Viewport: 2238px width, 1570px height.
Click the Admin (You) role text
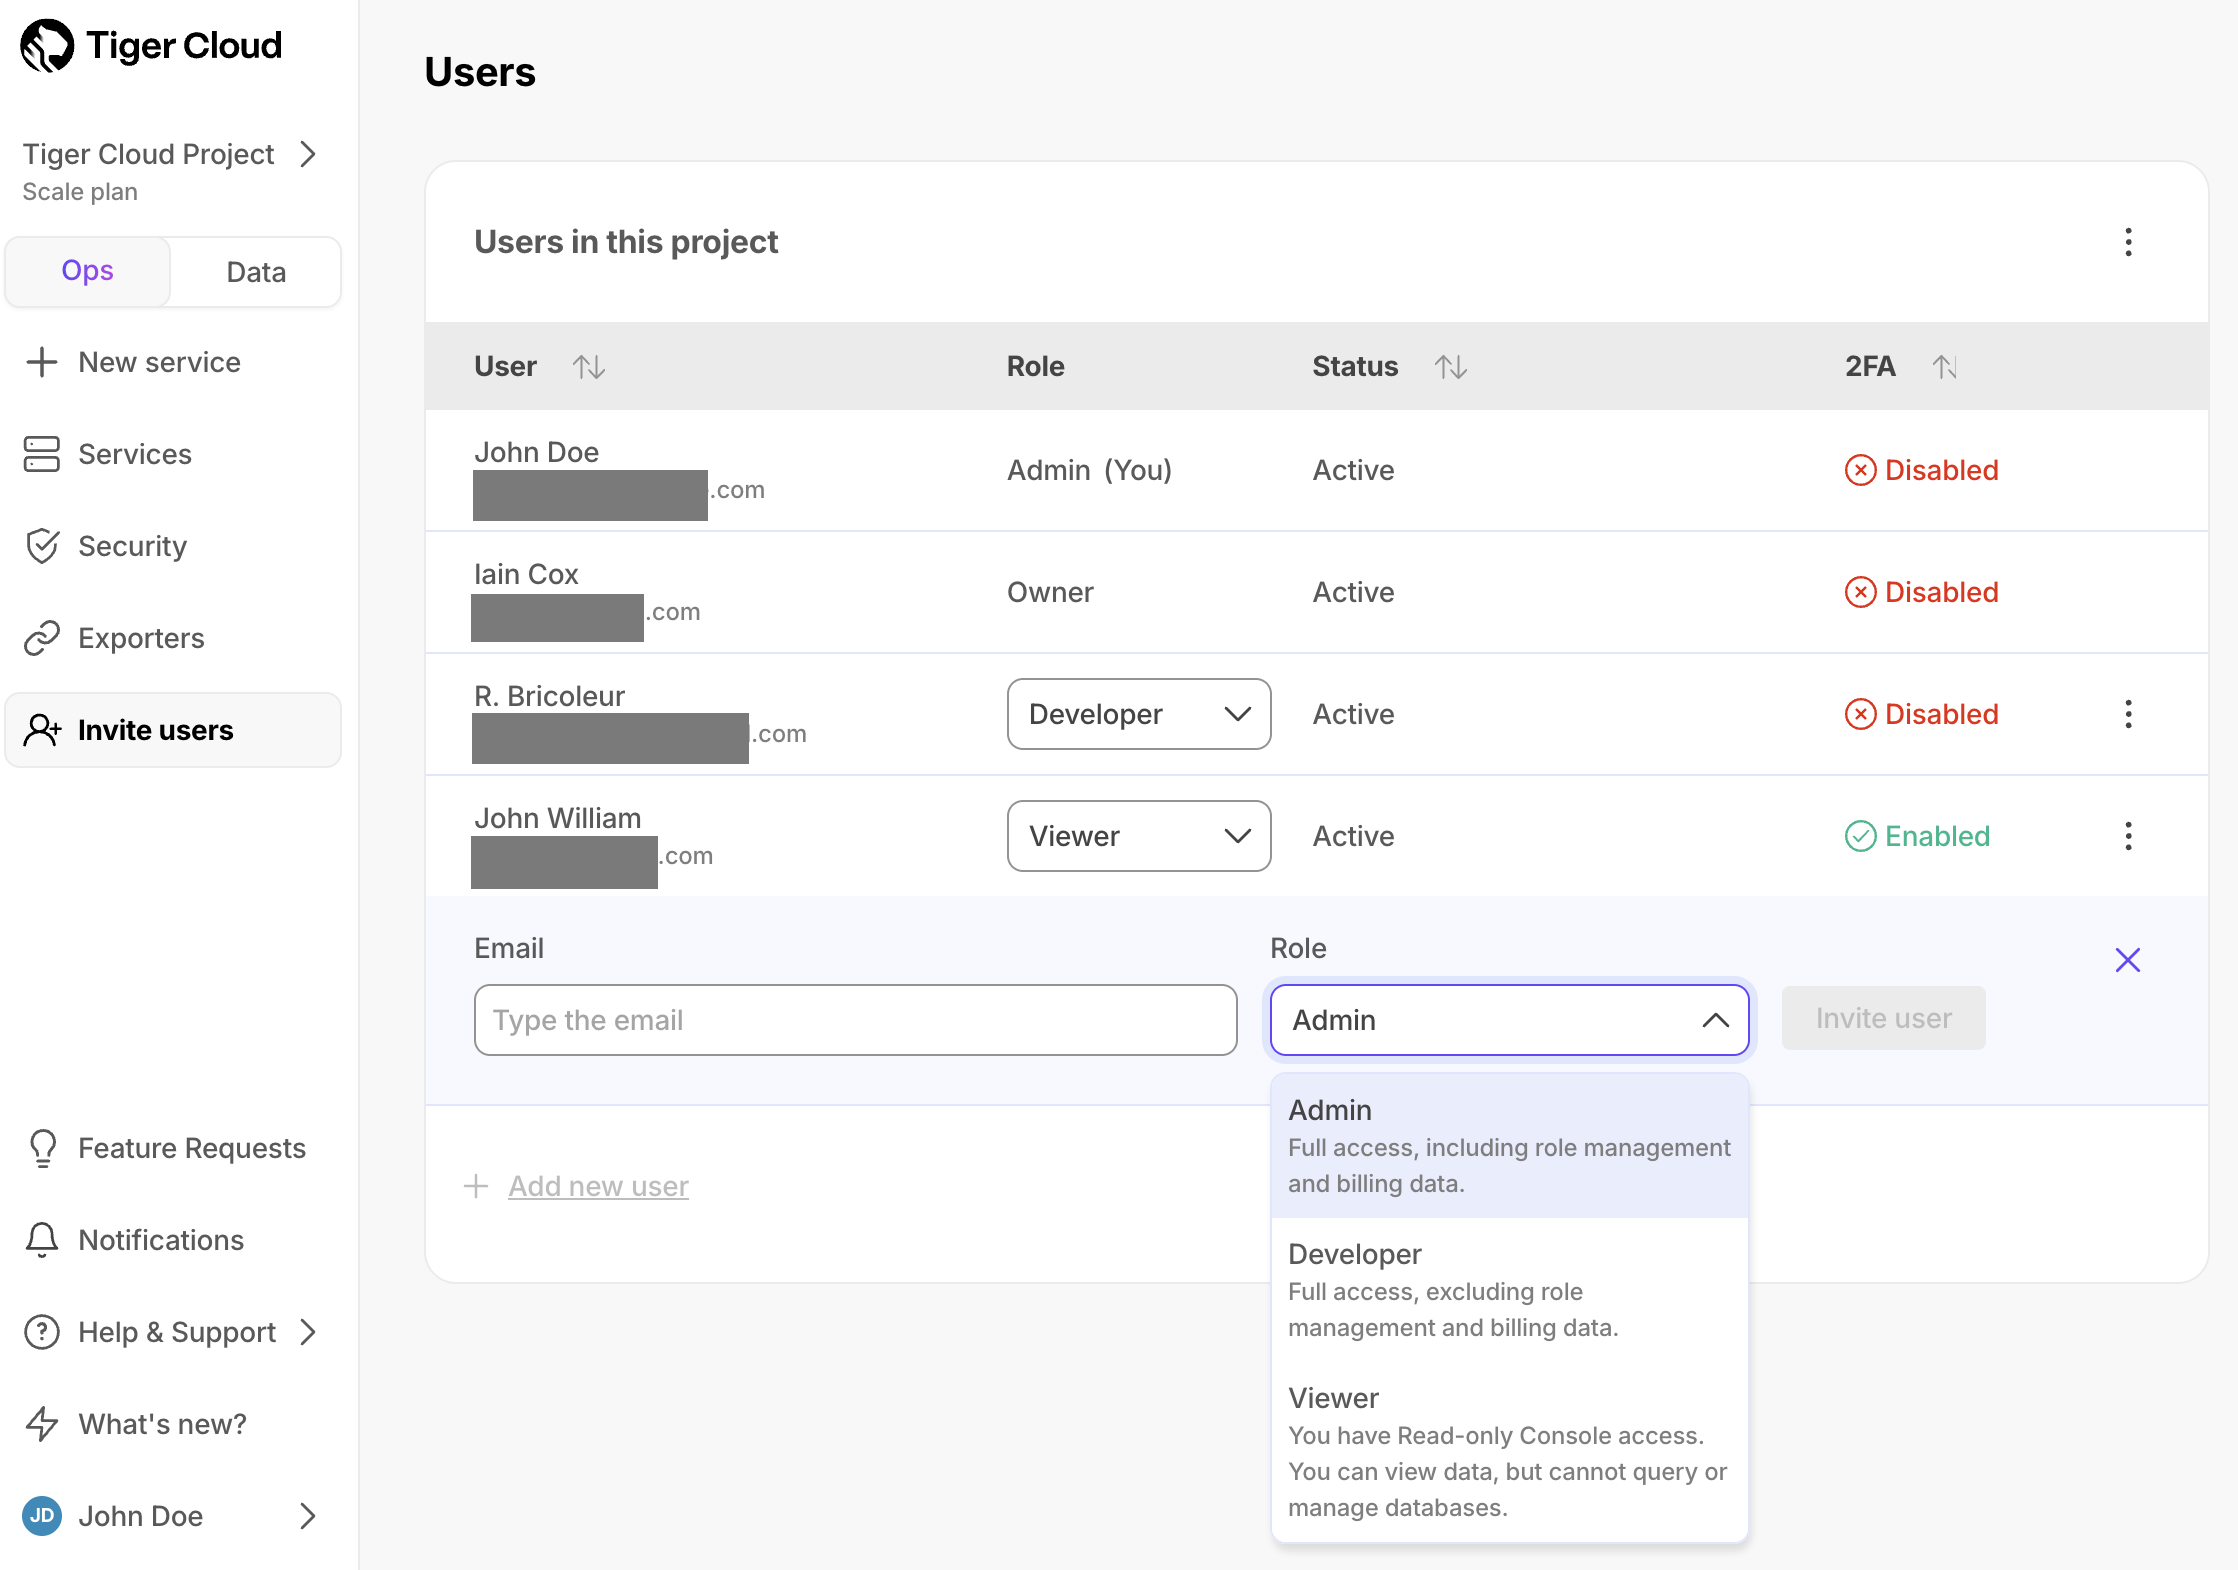point(1089,470)
